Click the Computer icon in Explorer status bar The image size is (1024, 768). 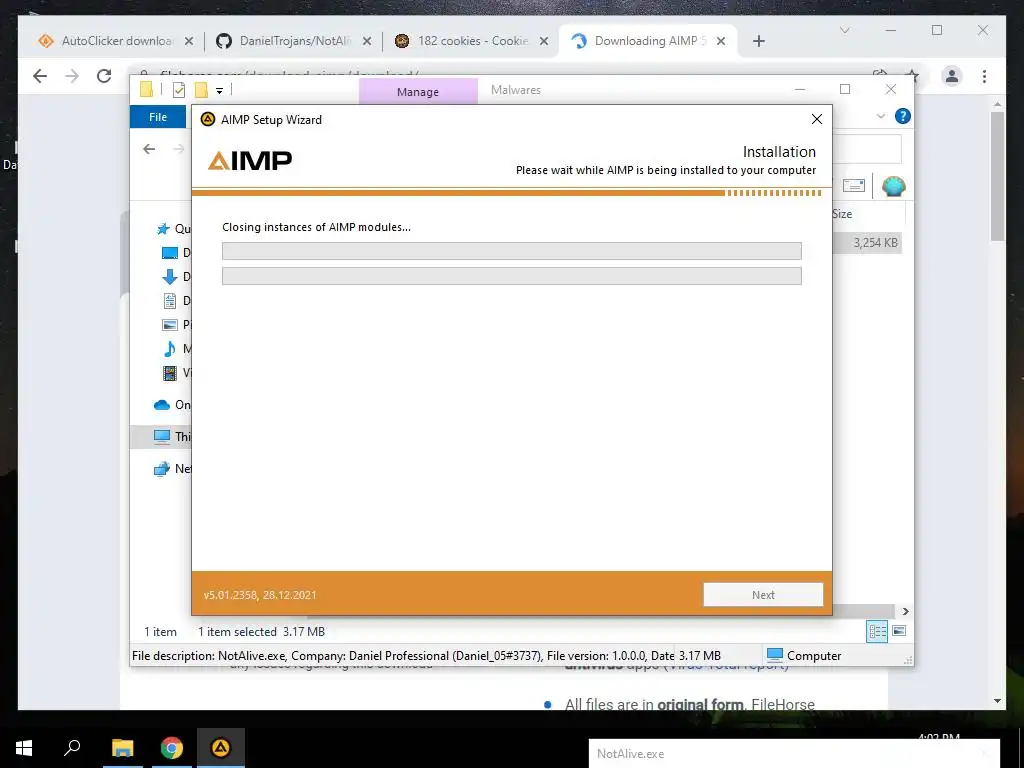click(x=775, y=655)
